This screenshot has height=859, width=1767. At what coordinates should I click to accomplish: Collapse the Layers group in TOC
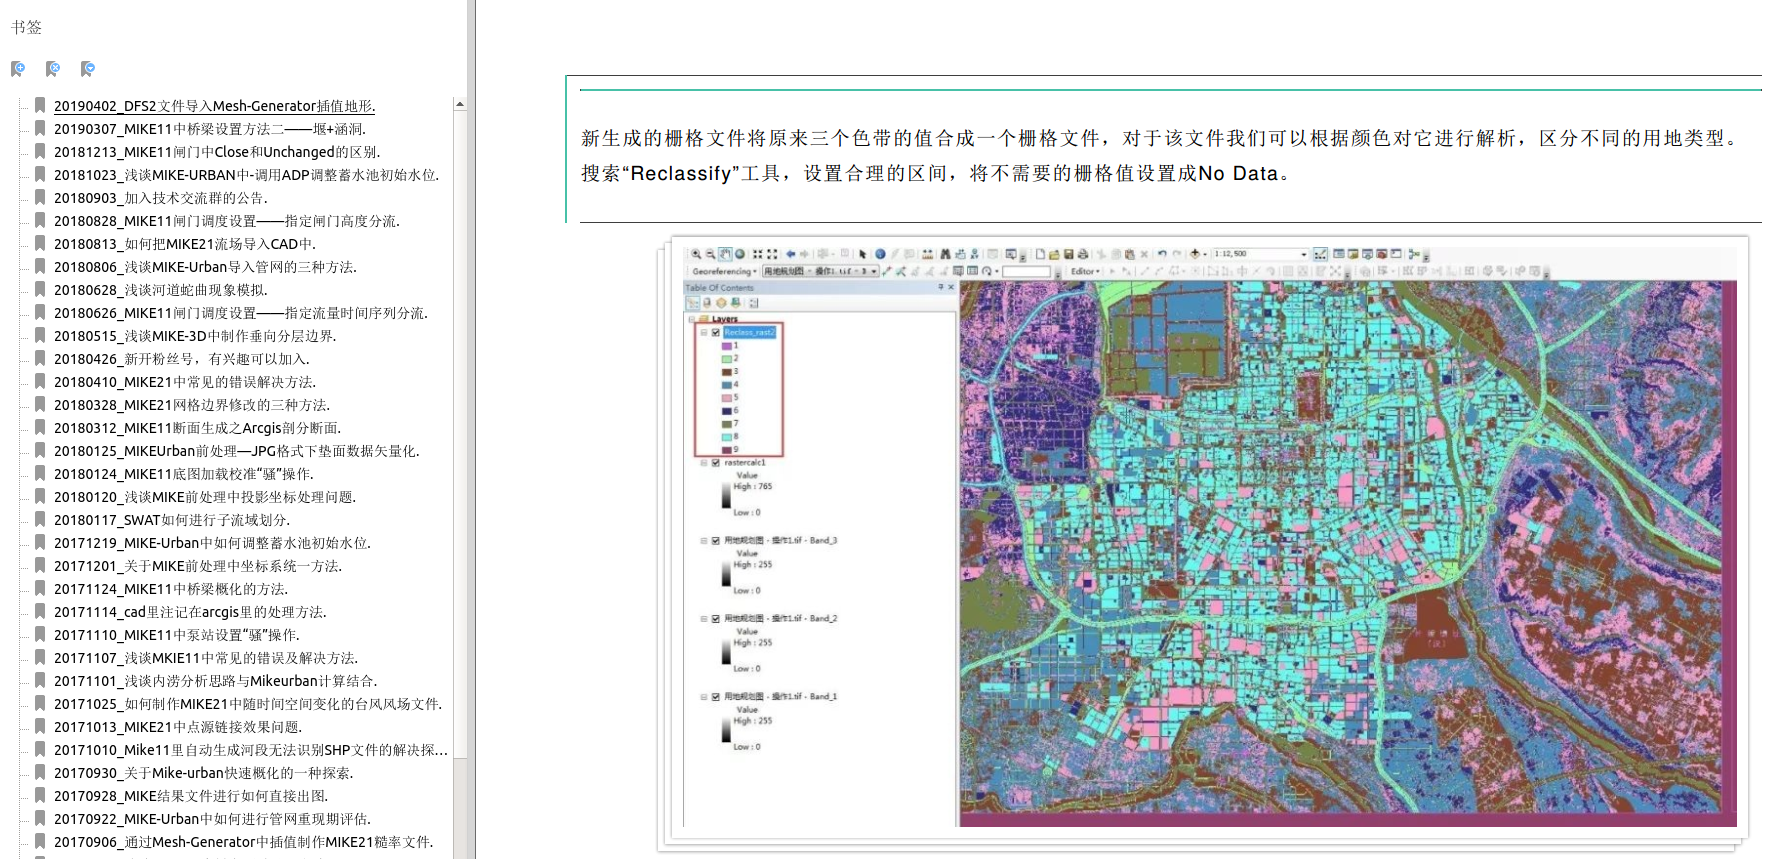(x=692, y=319)
